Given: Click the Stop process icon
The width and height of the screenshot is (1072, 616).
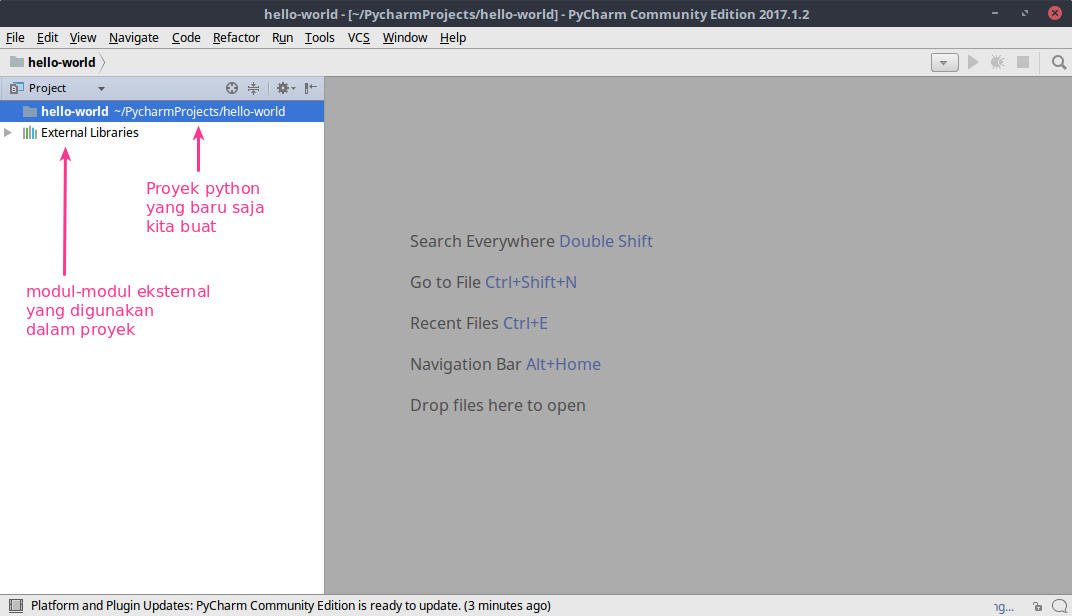Looking at the screenshot, I should [x=1022, y=61].
